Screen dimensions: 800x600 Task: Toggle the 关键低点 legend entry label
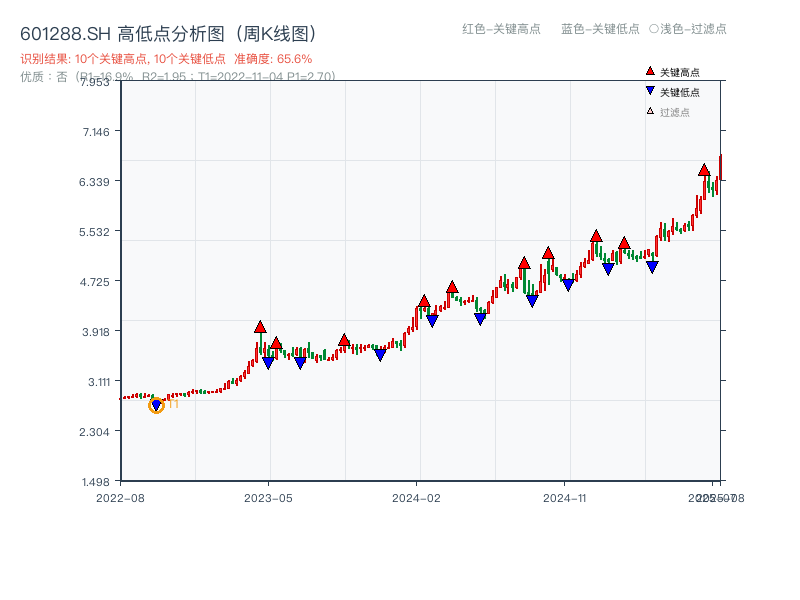coord(680,92)
